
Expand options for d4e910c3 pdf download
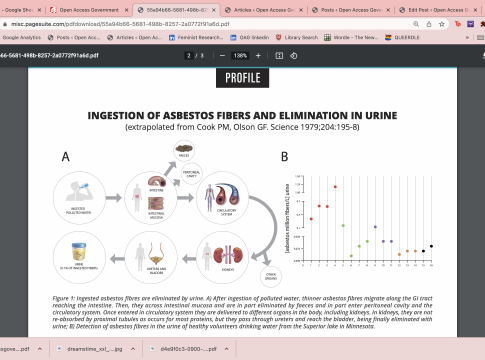coord(227,349)
